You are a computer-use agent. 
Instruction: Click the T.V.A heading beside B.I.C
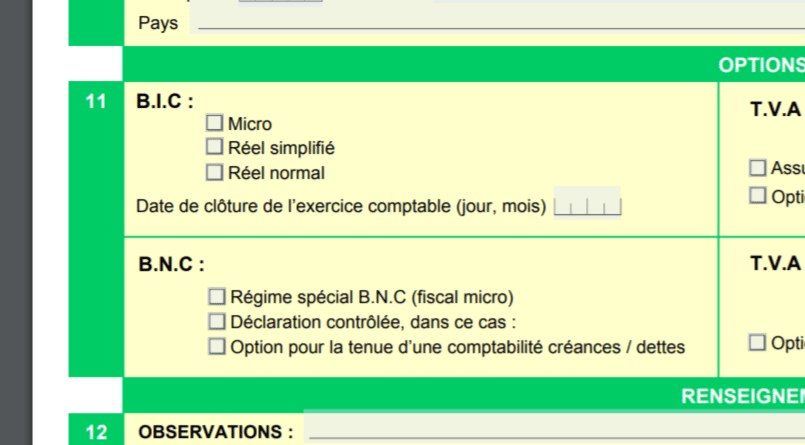(776, 110)
